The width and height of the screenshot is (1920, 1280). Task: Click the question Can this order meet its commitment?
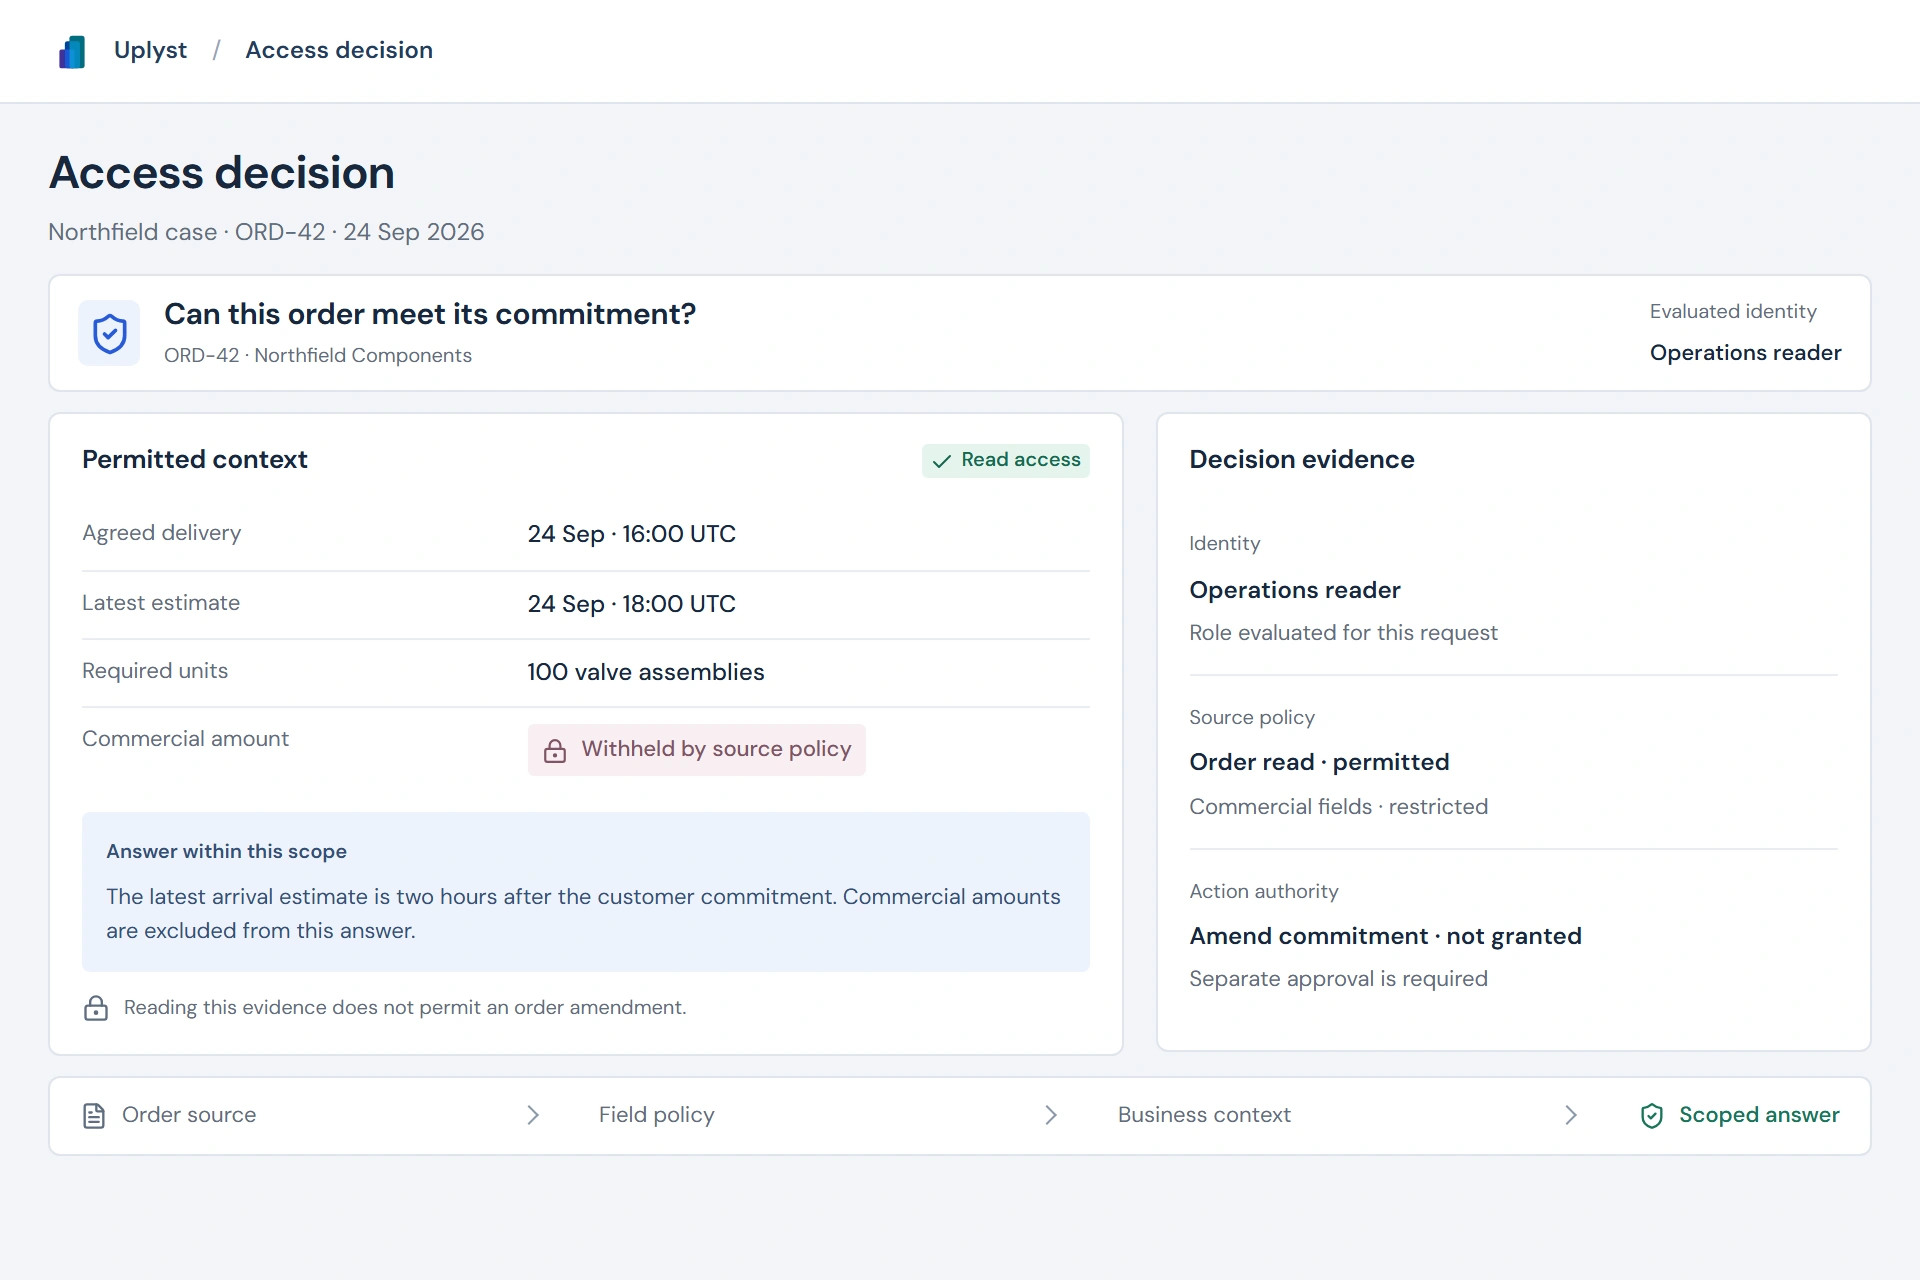click(x=430, y=314)
